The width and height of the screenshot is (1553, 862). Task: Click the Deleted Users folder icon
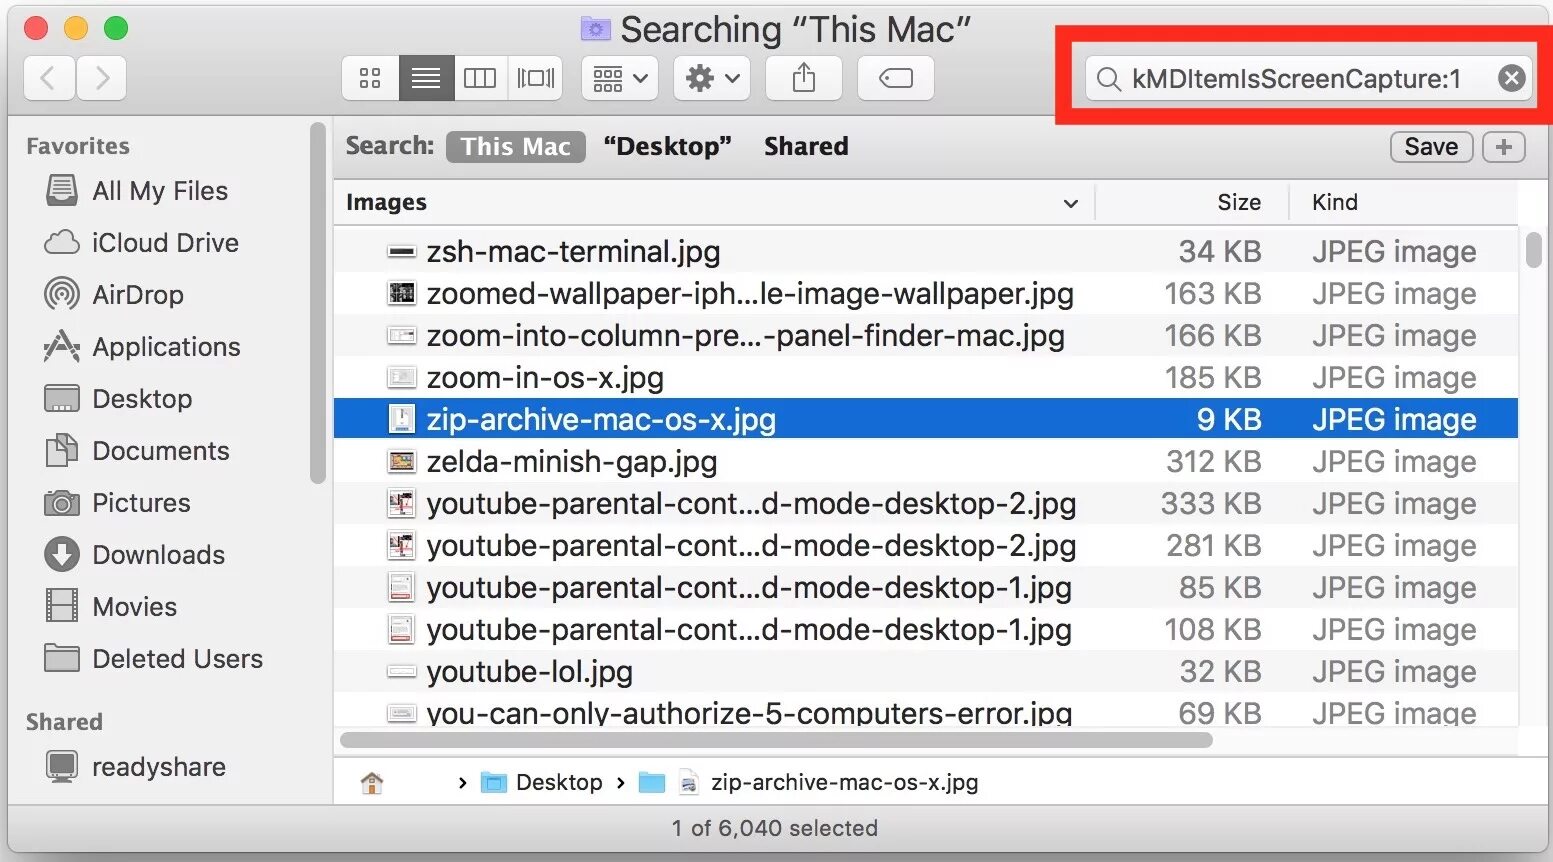click(62, 658)
